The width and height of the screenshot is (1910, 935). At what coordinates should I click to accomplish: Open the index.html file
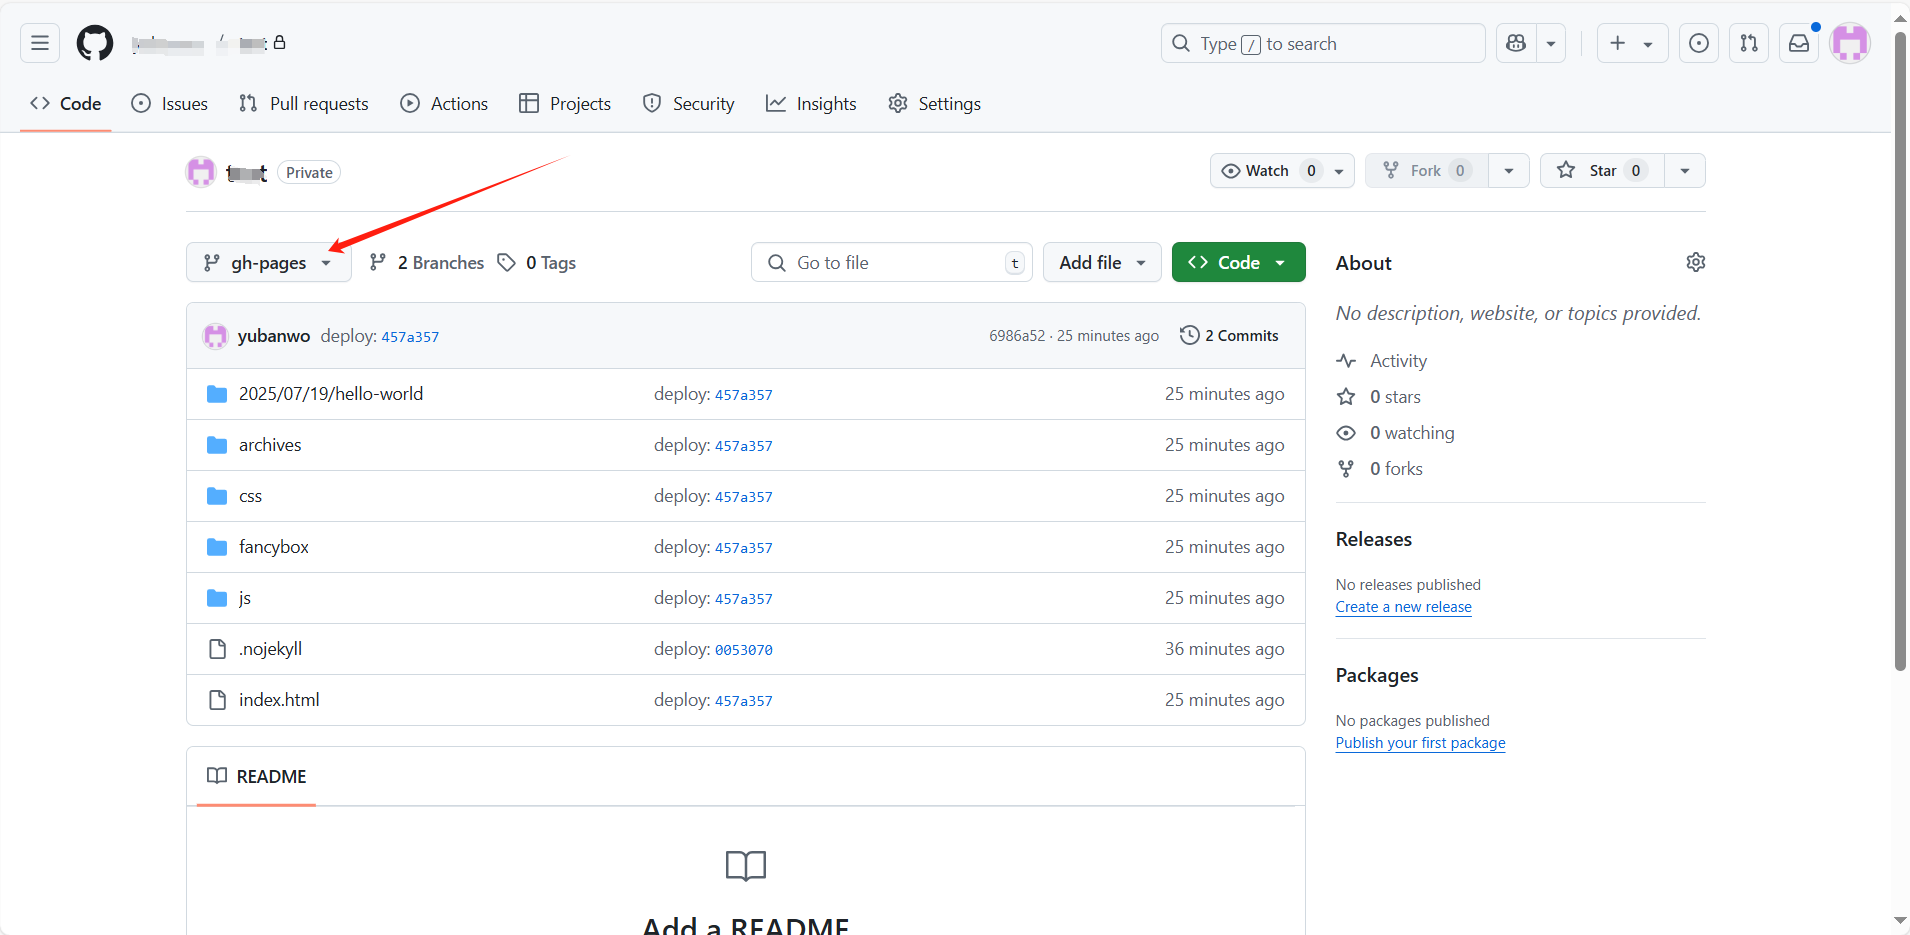279,700
